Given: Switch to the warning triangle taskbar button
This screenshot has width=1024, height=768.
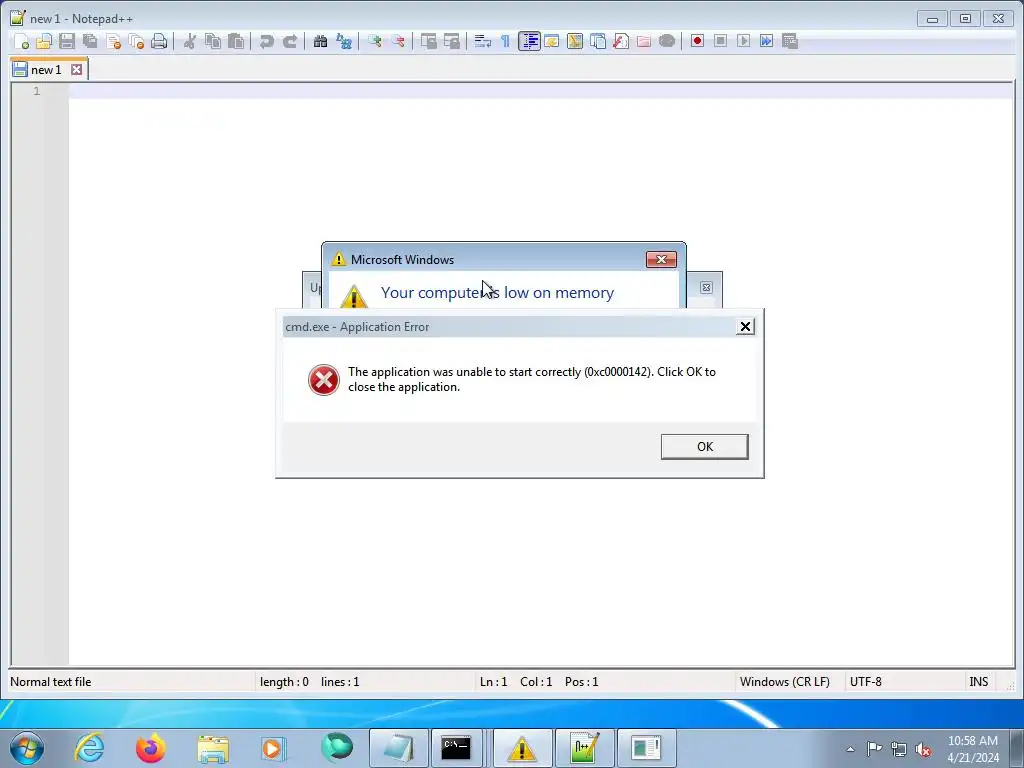Looking at the screenshot, I should click(x=521, y=748).
